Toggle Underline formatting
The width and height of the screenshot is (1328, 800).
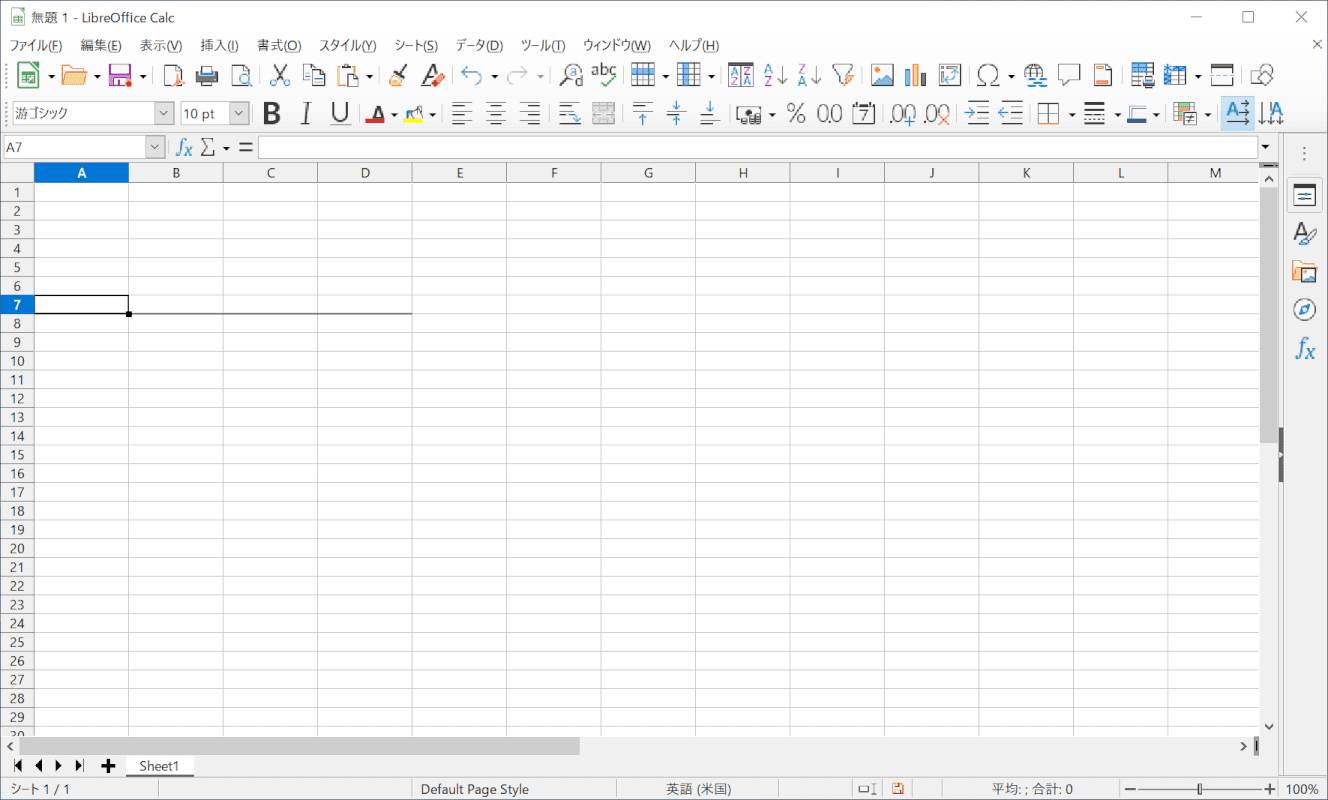point(340,114)
